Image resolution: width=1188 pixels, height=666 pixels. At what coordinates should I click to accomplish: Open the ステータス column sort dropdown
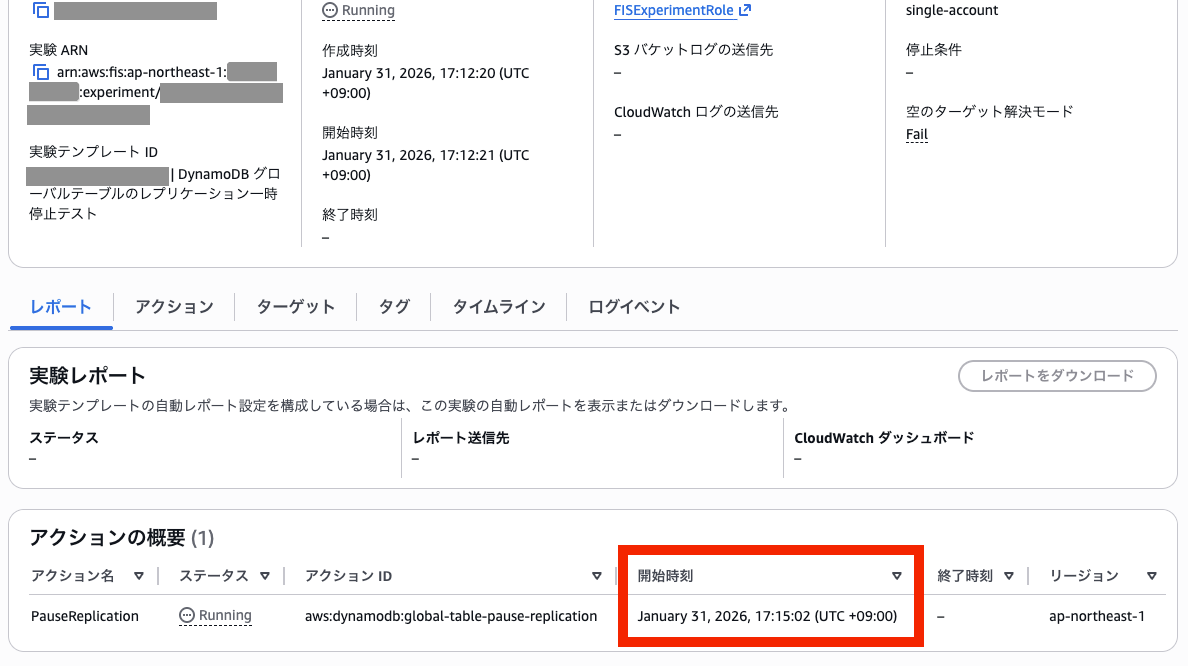coord(265,575)
